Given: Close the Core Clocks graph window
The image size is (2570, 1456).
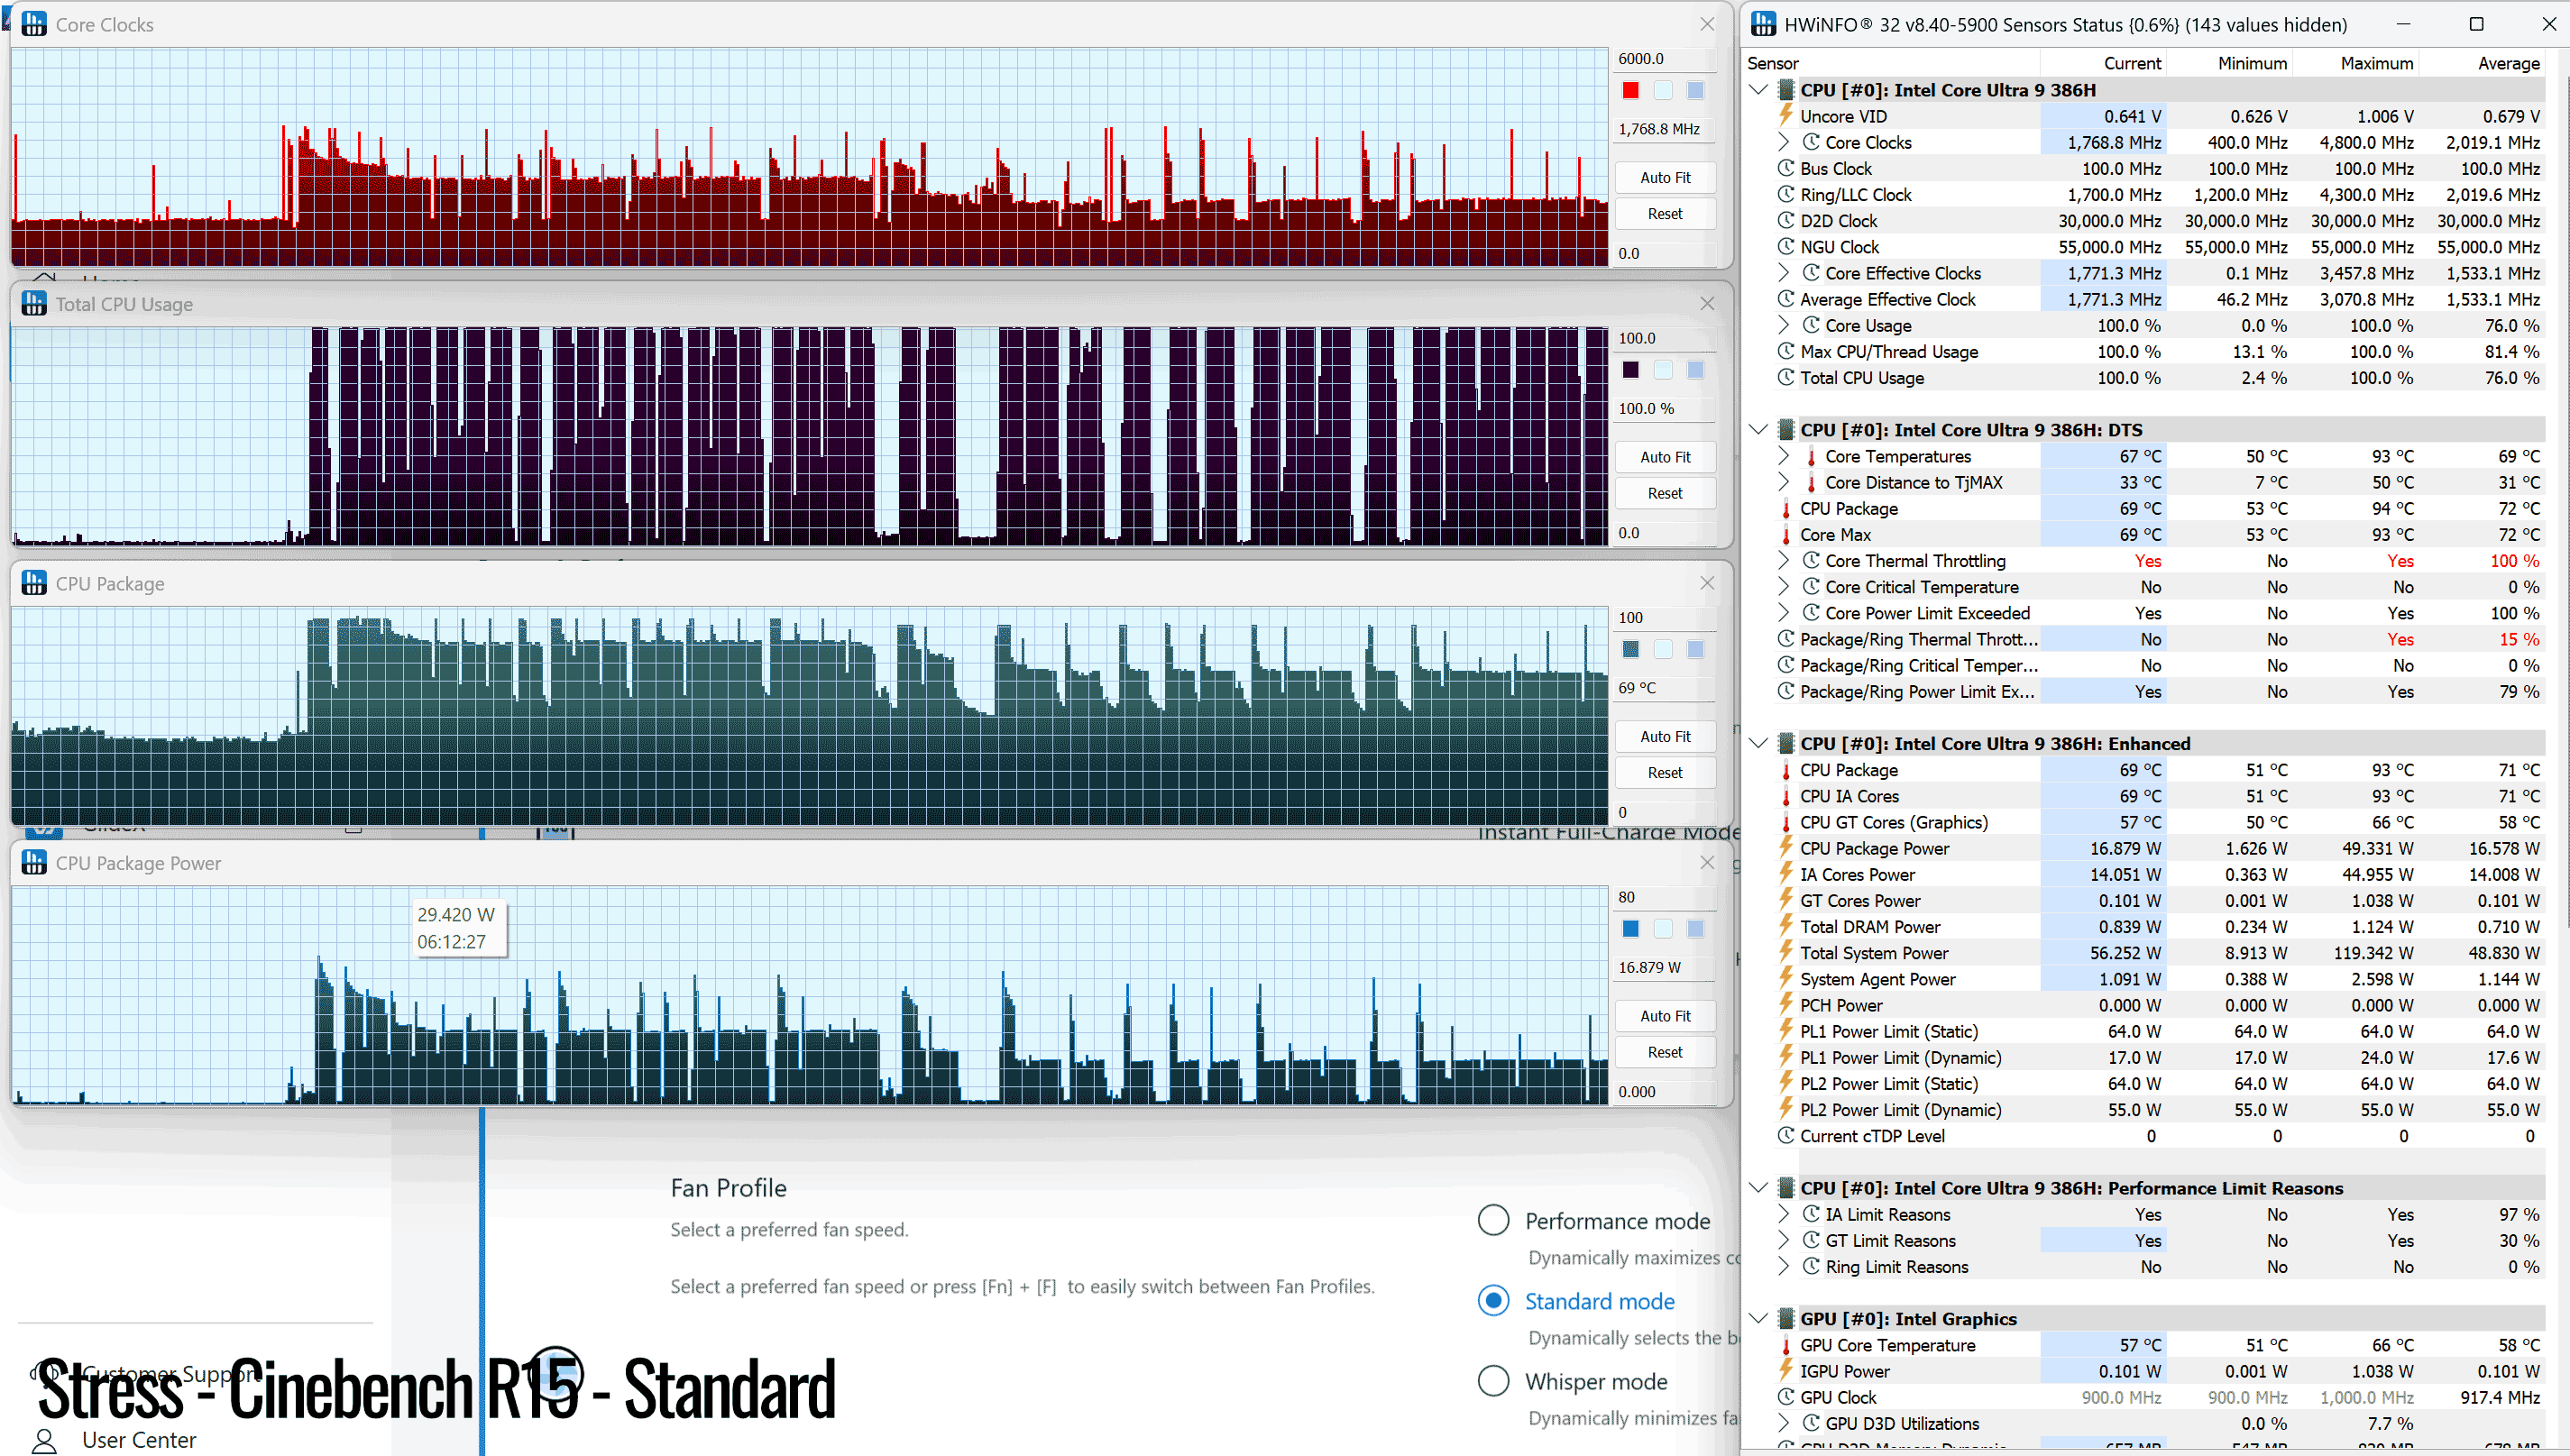Looking at the screenshot, I should (x=1707, y=24).
